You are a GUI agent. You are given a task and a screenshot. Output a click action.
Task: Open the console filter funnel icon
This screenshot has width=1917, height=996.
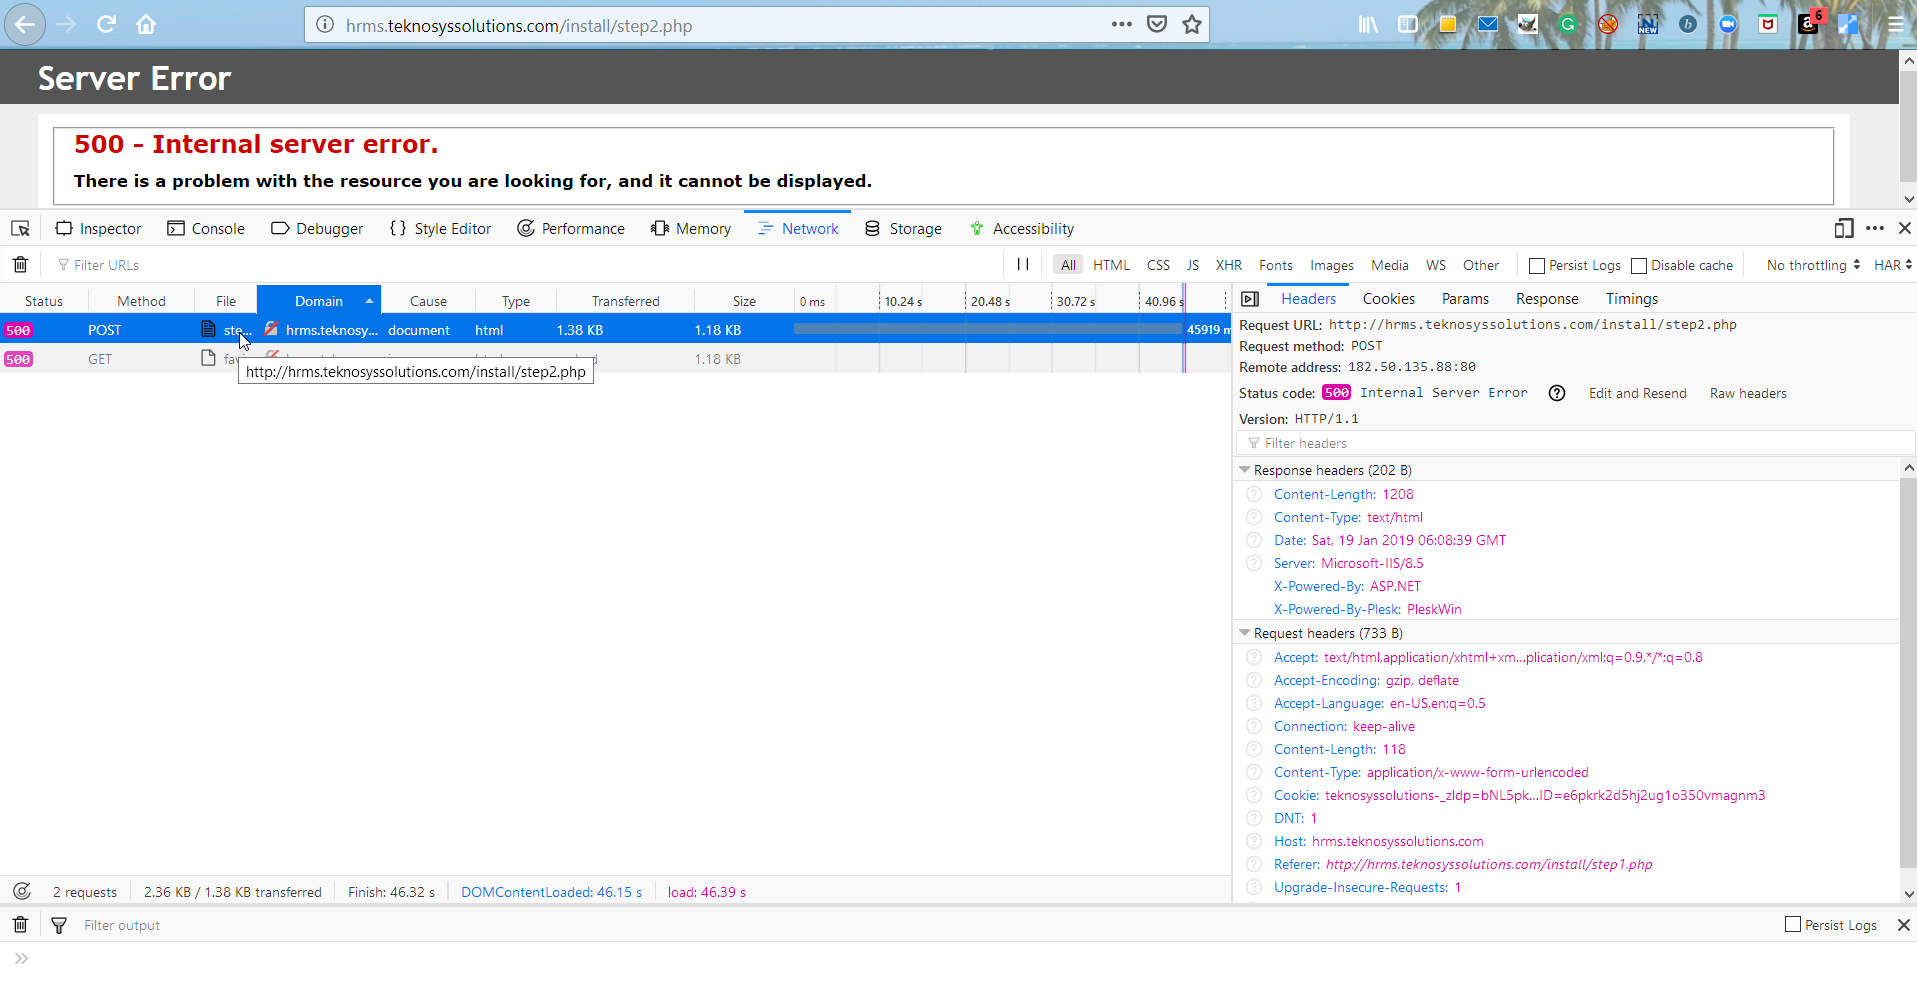point(59,925)
